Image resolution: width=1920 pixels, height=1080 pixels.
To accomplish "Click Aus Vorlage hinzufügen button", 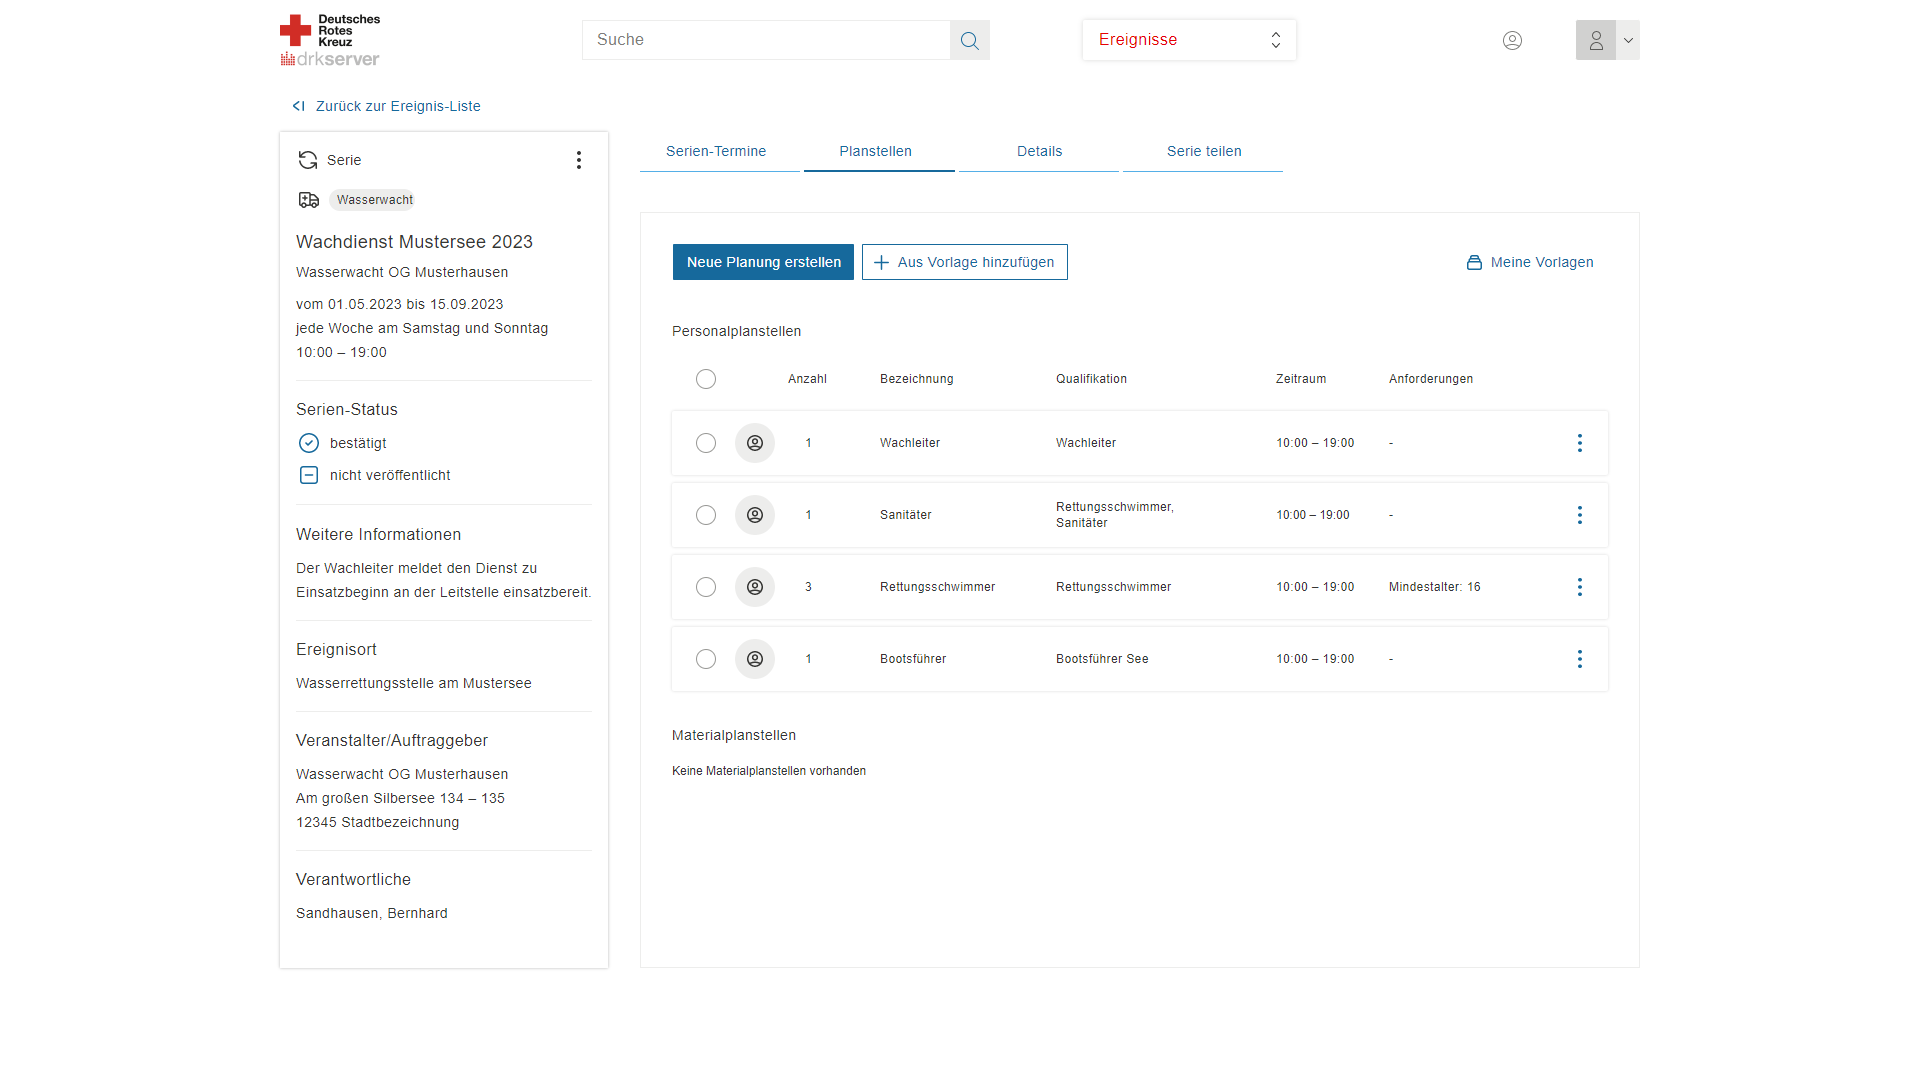I will coord(965,262).
